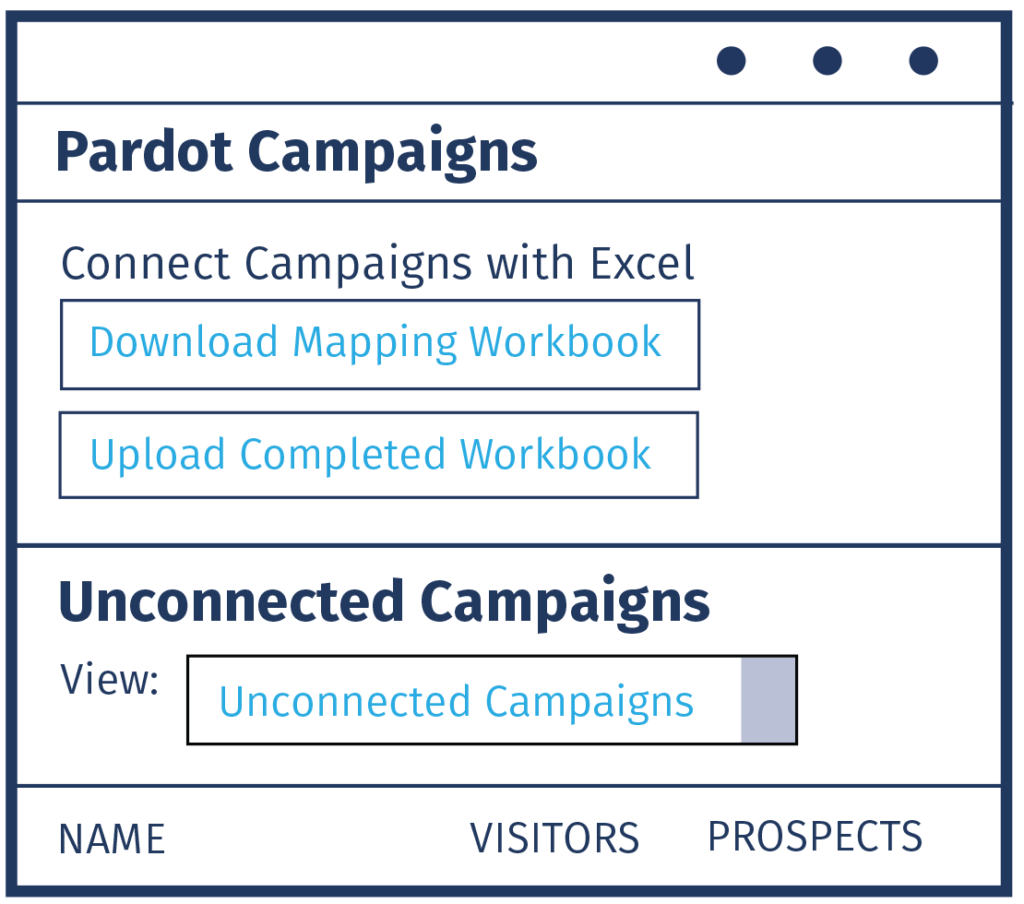Click empty title bar left of the dots

click(350, 61)
